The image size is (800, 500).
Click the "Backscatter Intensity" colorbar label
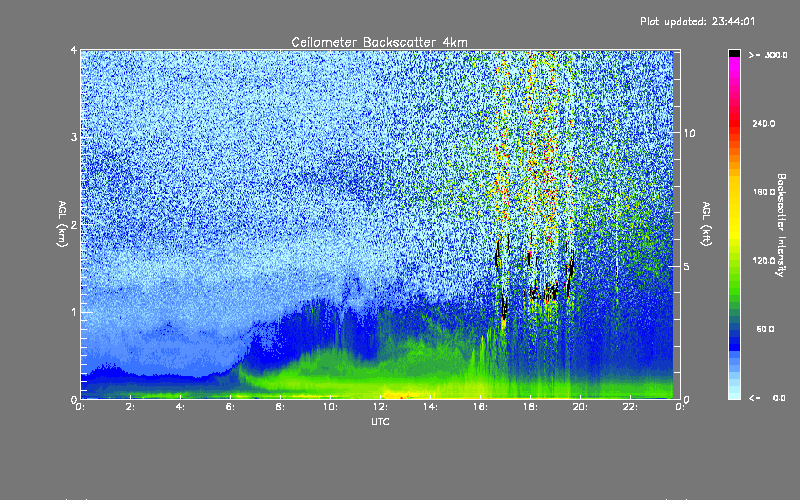pyautogui.click(x=781, y=225)
